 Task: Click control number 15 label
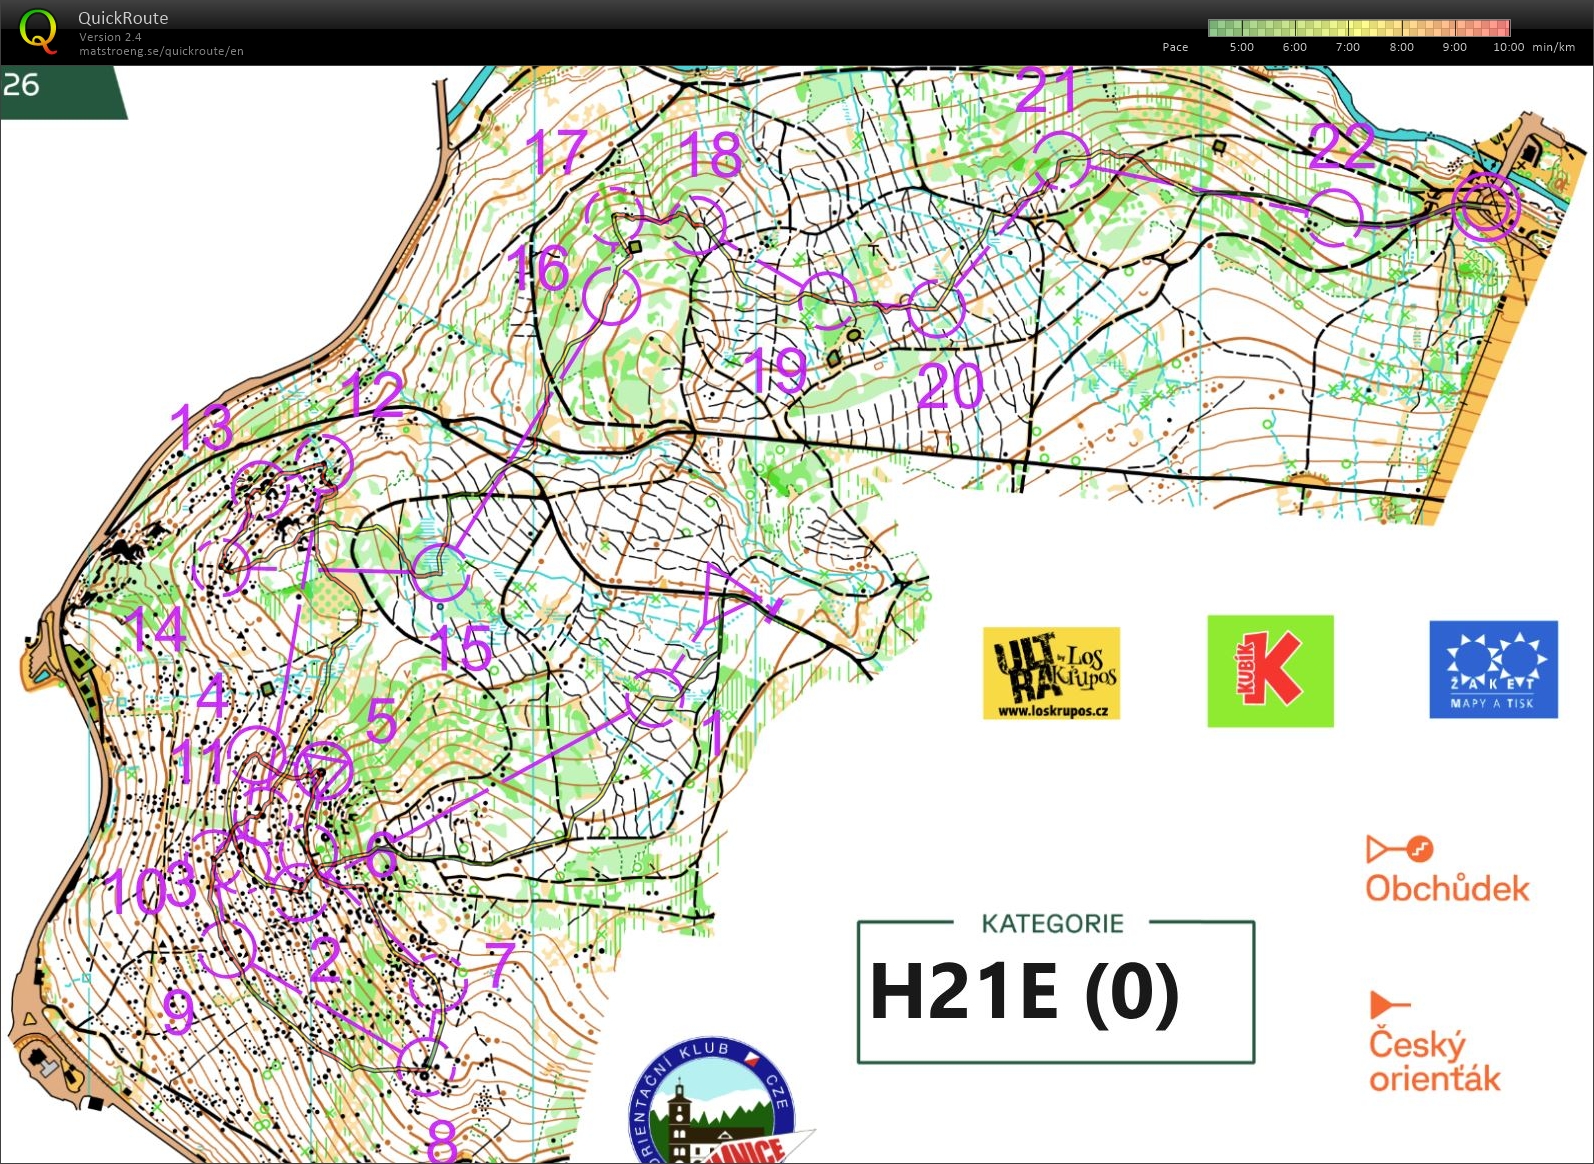[x=461, y=647]
